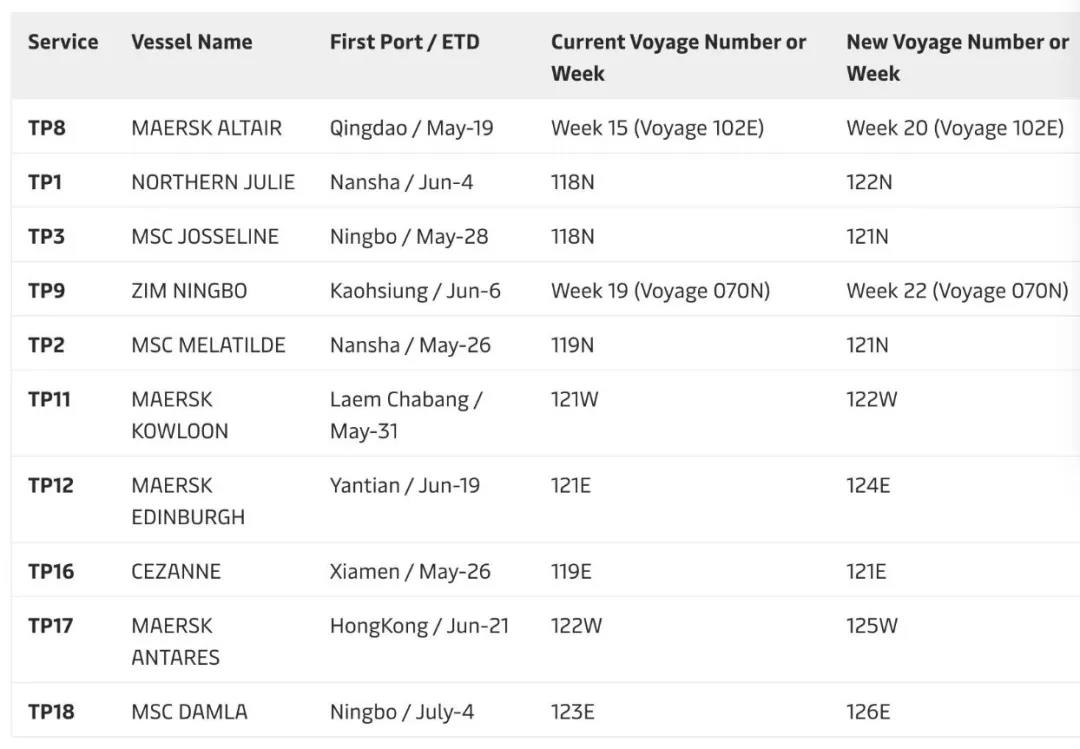Viewport: 1080px width, 749px height.
Task: Click the Vessel Name column header
Action: pos(191,42)
